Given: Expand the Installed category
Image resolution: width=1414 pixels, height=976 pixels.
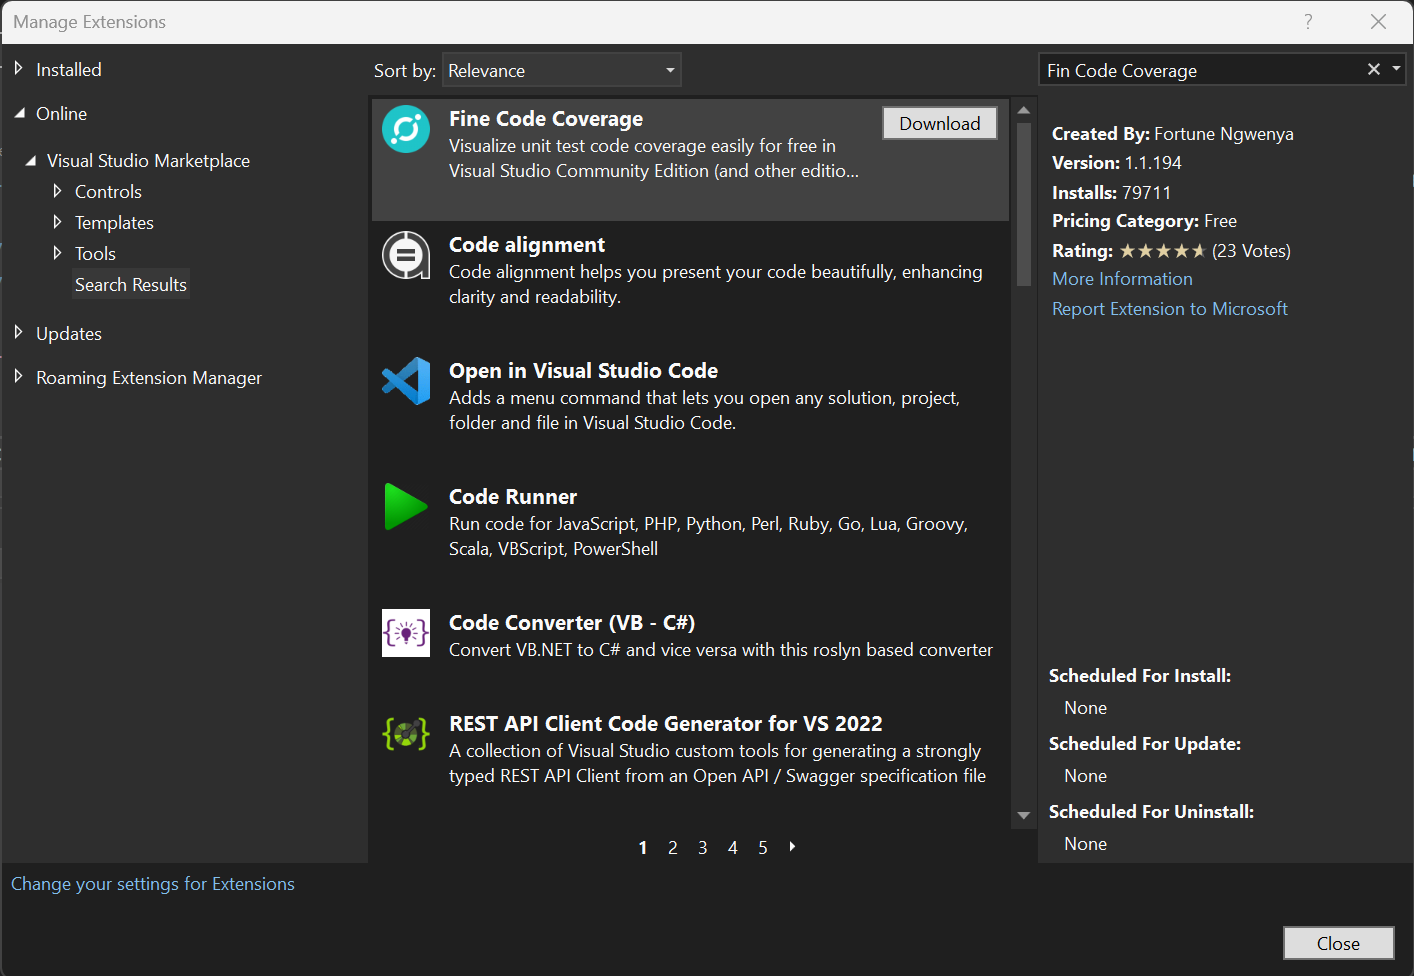Looking at the screenshot, I should [18, 69].
